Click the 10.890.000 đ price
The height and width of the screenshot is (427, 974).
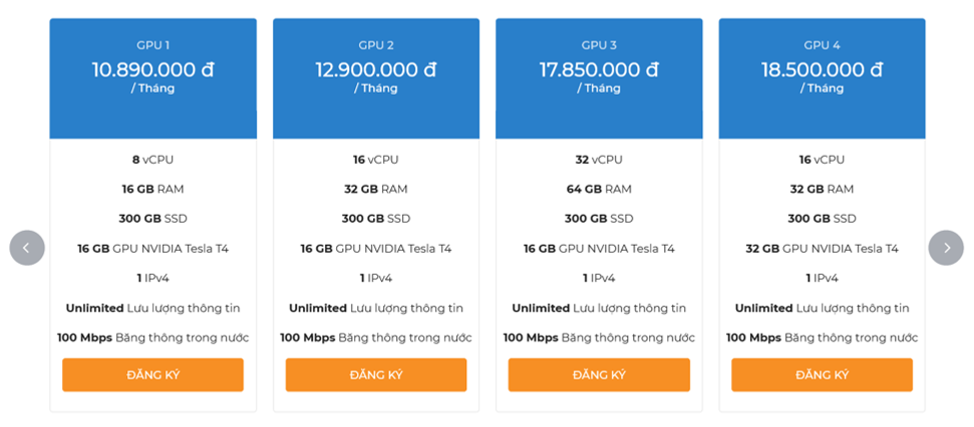[153, 70]
